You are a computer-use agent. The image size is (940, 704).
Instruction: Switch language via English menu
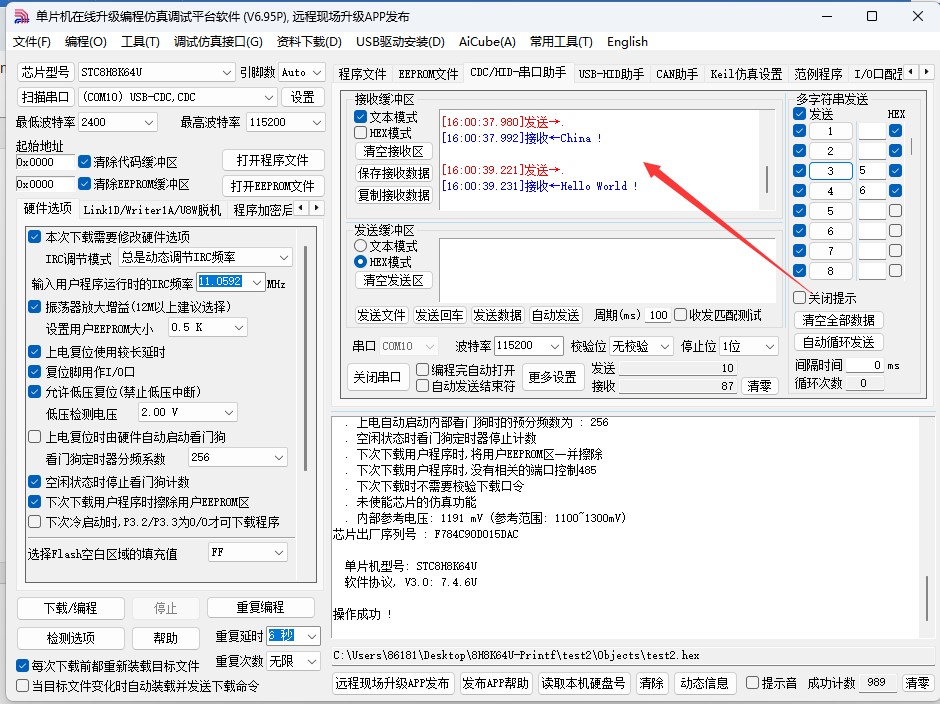[627, 41]
